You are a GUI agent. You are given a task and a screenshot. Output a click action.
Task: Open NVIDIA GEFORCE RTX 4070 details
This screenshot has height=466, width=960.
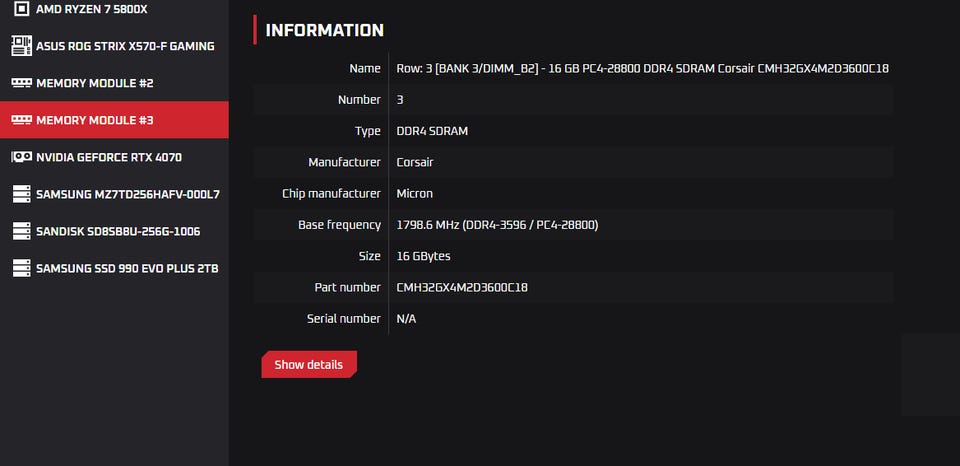[114, 157]
